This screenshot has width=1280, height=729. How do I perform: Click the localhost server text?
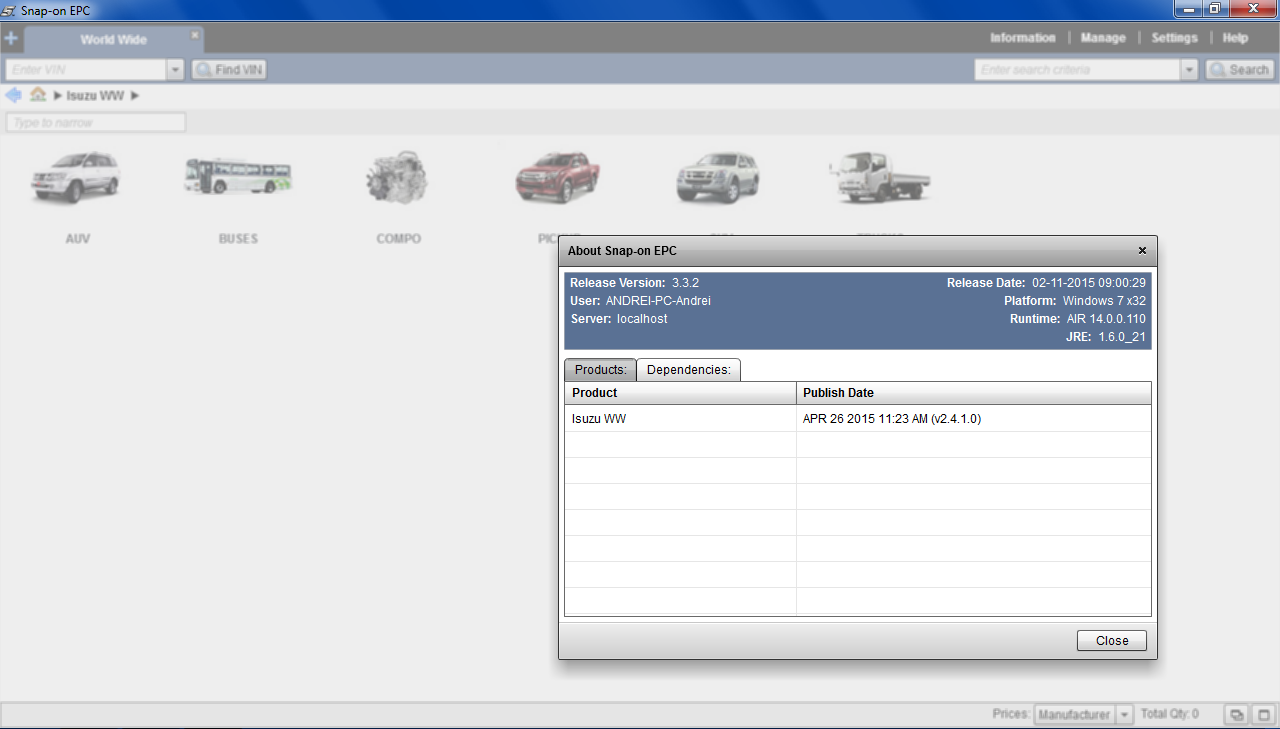point(642,319)
